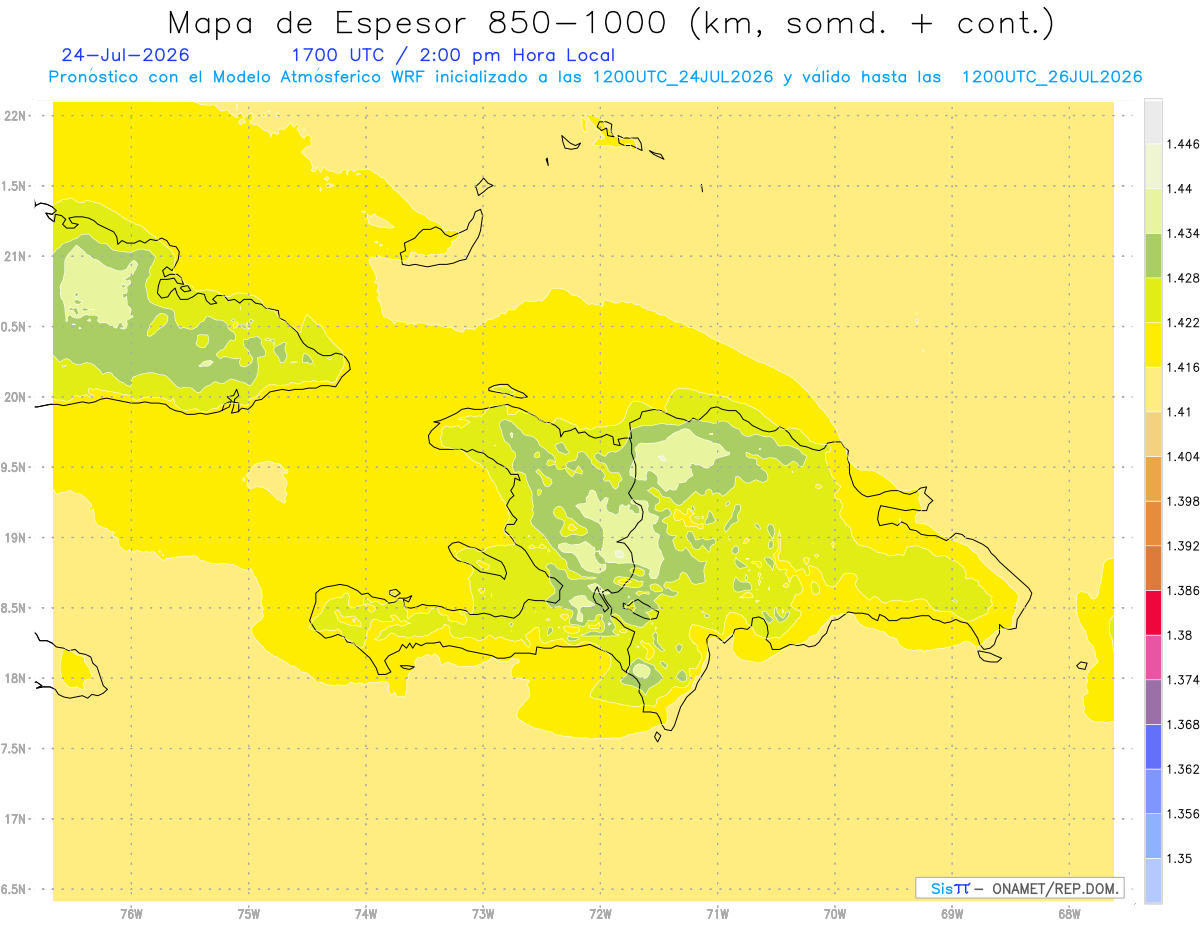Viewport: 1200px width, 927px height.
Task: Click the legend value 1.41
Action: [x=1179, y=412]
